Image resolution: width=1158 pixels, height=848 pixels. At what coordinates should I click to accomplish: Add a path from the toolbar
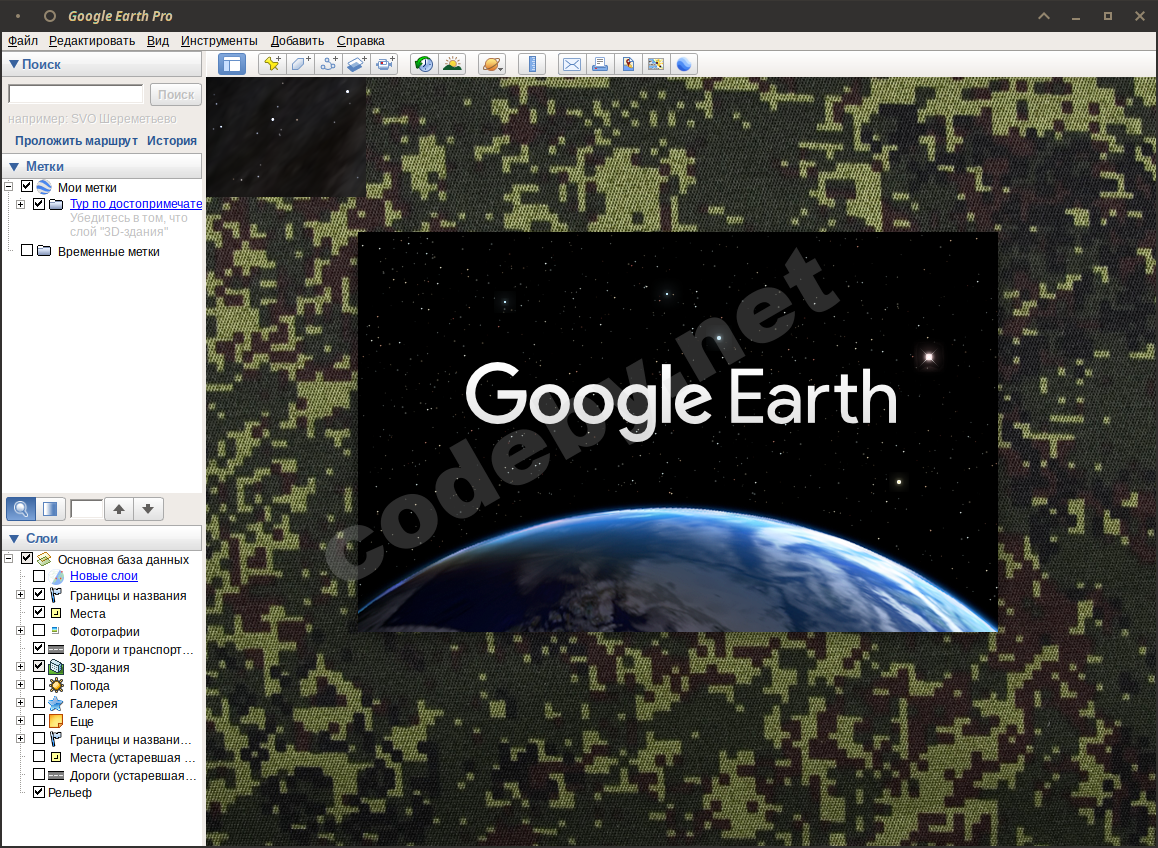point(328,64)
